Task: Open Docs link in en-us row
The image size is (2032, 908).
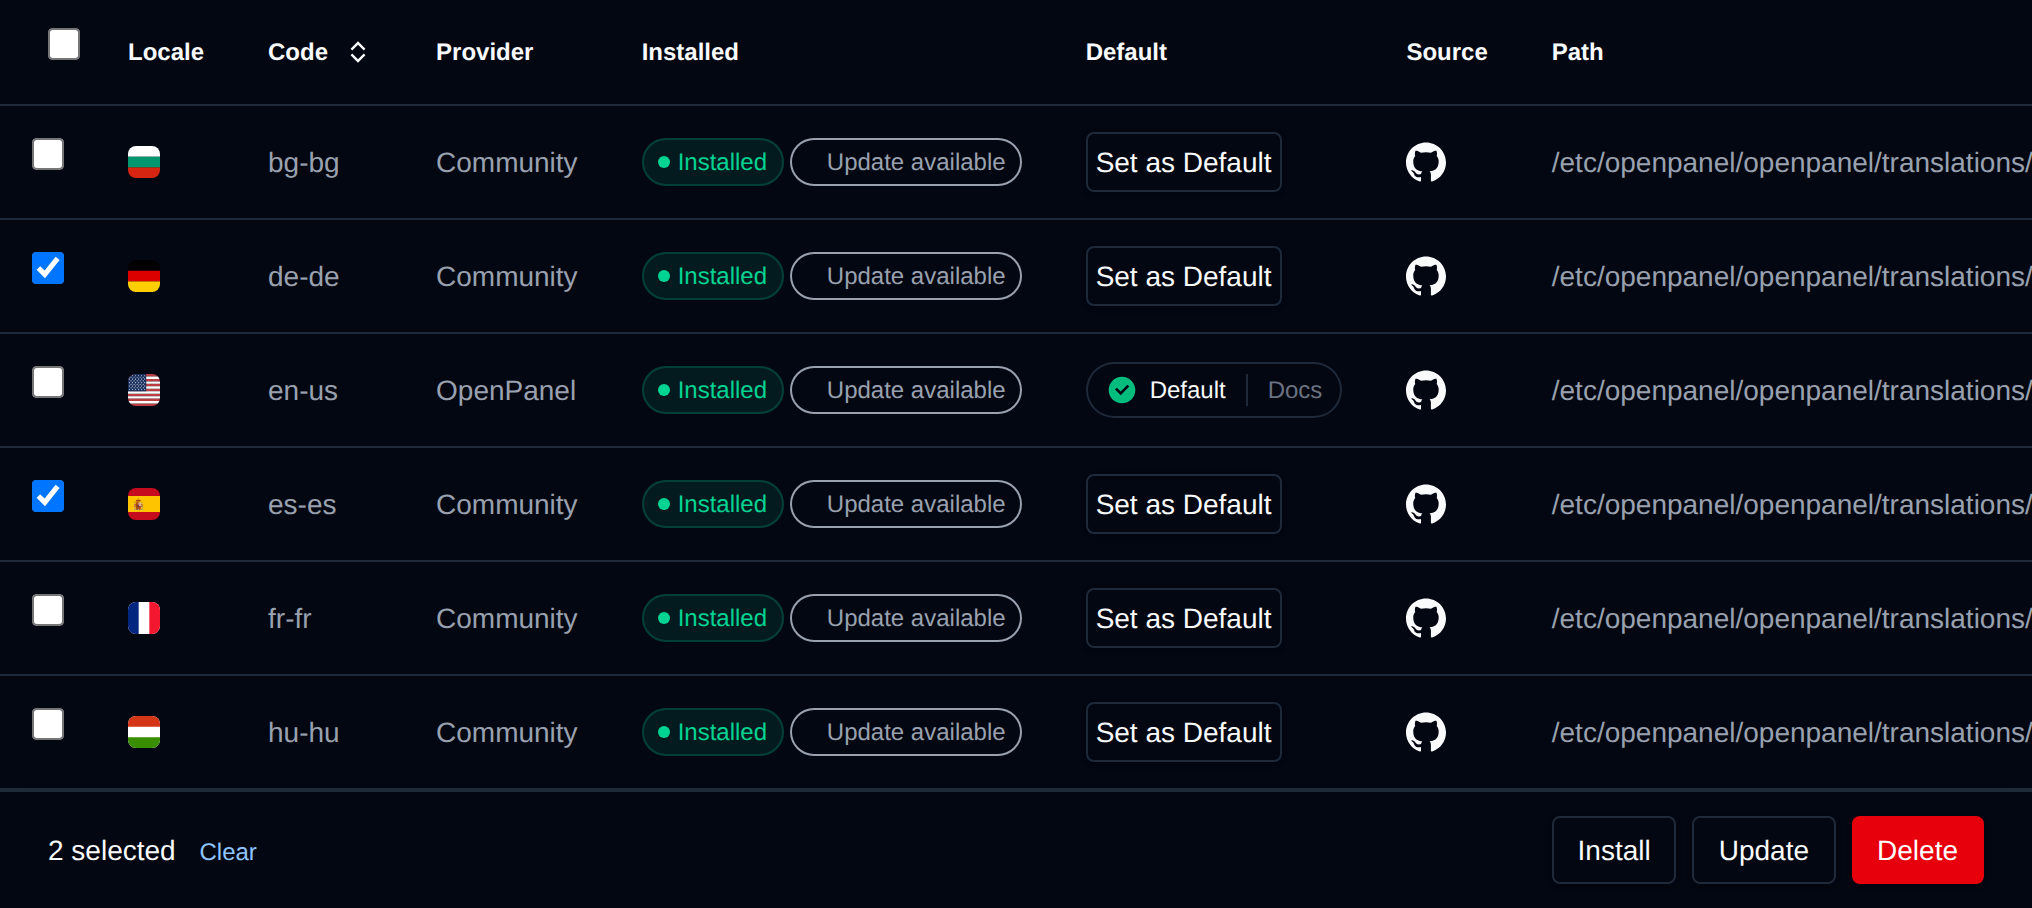Action: tap(1295, 390)
